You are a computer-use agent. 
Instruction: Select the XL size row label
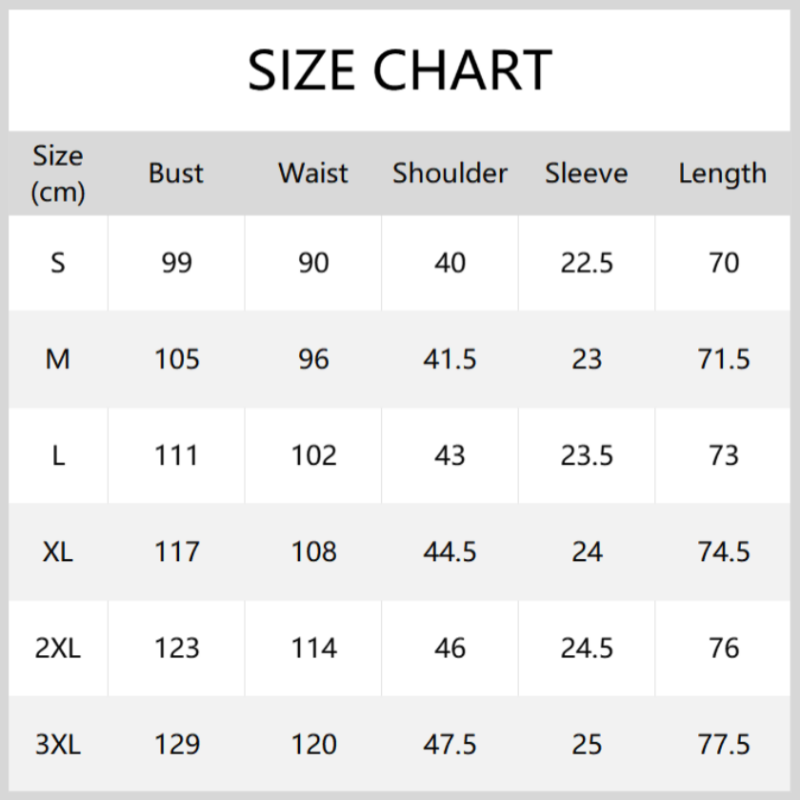click(58, 551)
